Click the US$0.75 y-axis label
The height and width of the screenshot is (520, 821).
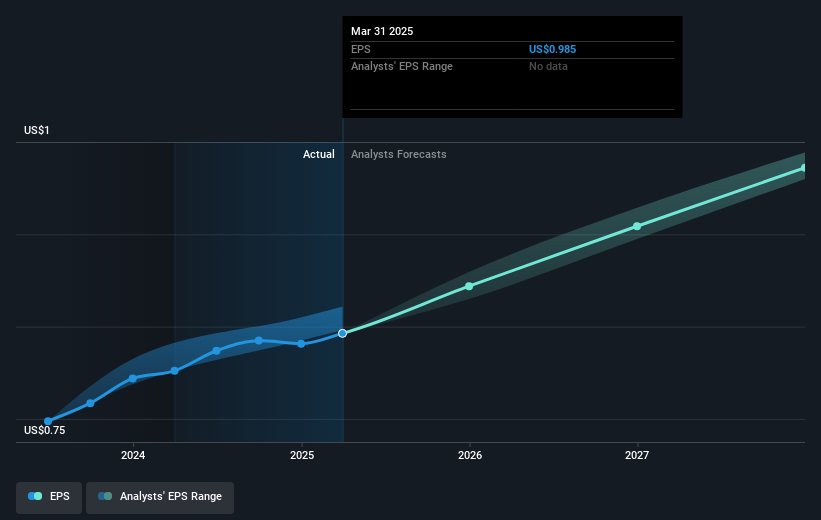[45, 430]
